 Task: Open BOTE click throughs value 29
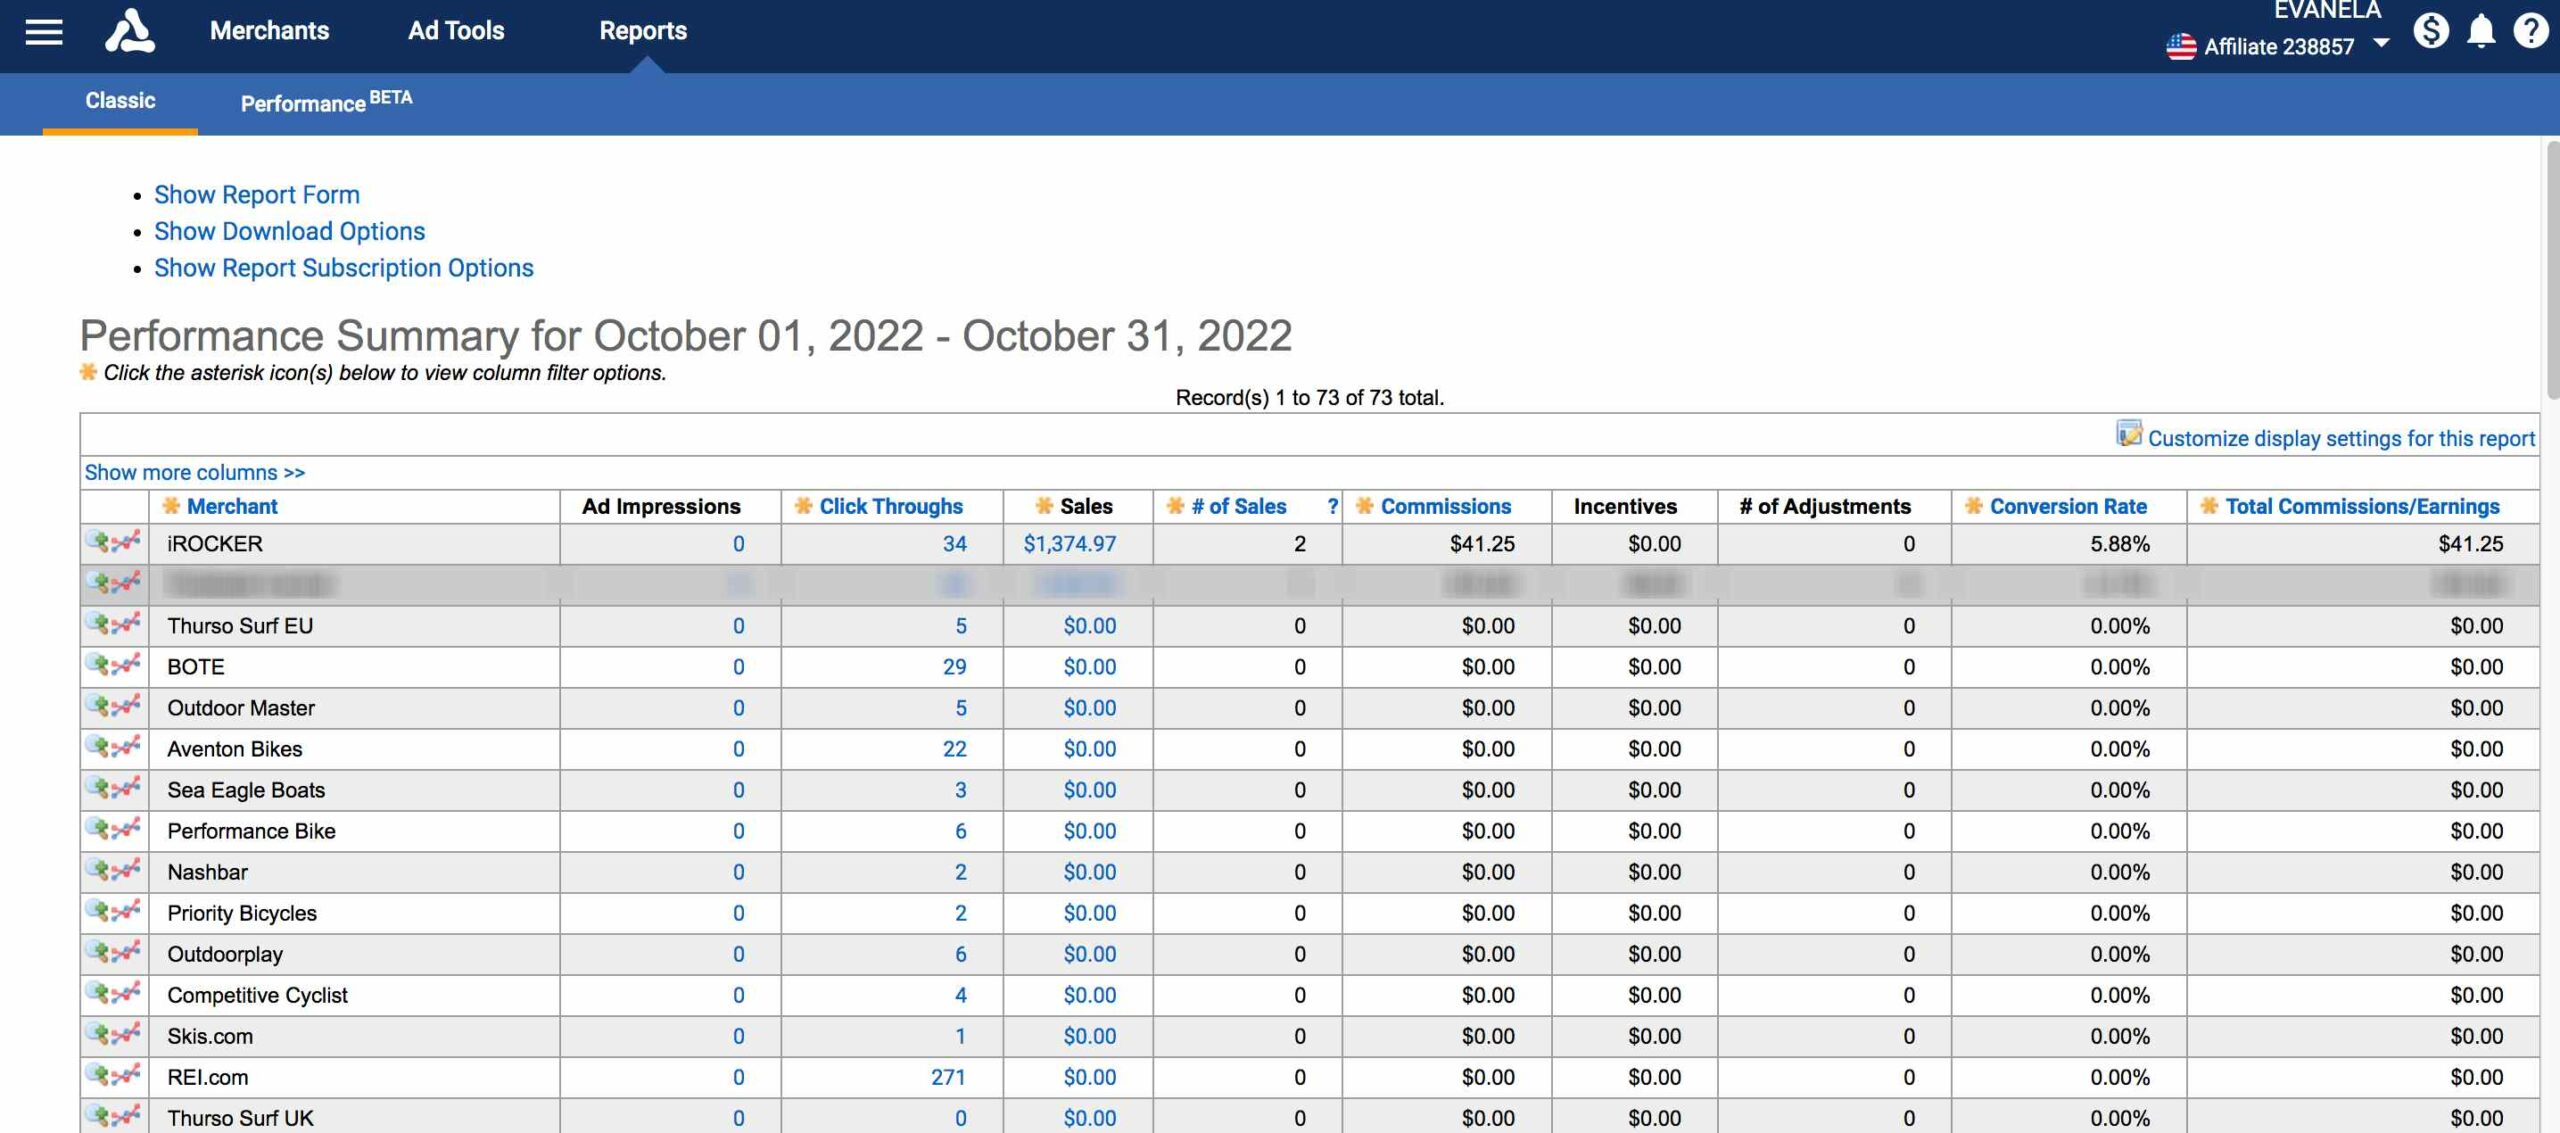tap(955, 667)
